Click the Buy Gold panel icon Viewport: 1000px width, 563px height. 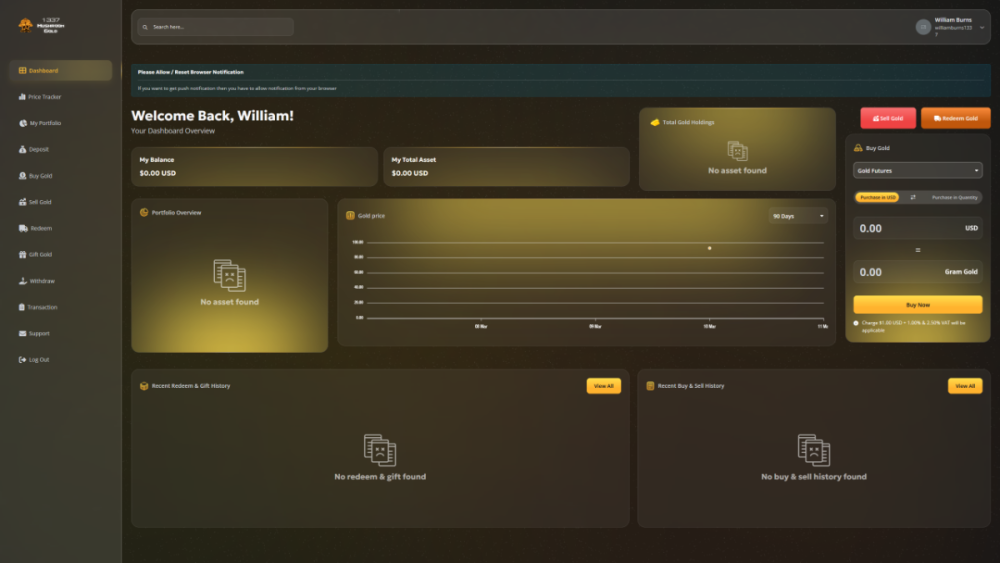pyautogui.click(x=858, y=148)
